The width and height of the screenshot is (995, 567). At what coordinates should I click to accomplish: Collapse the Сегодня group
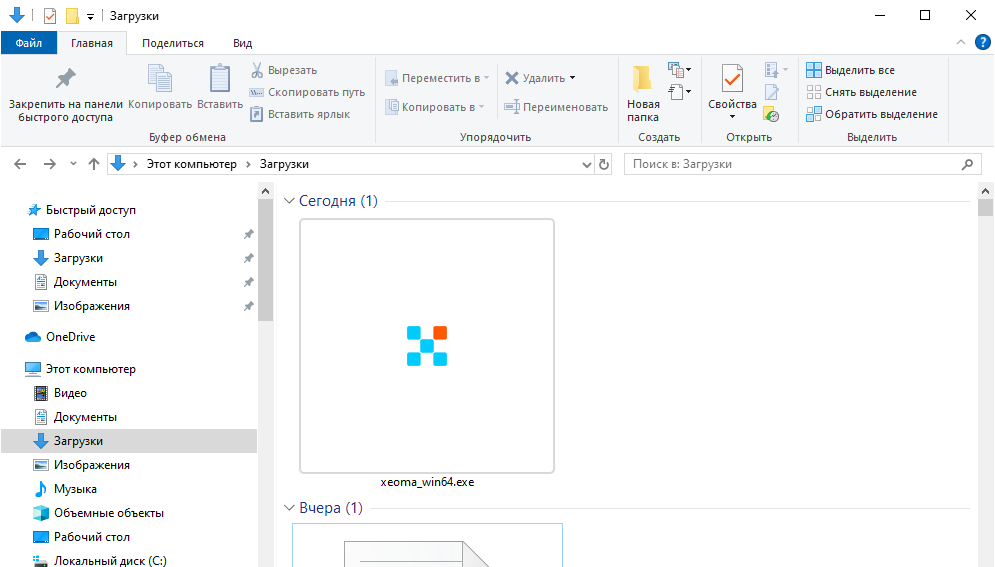pos(289,201)
